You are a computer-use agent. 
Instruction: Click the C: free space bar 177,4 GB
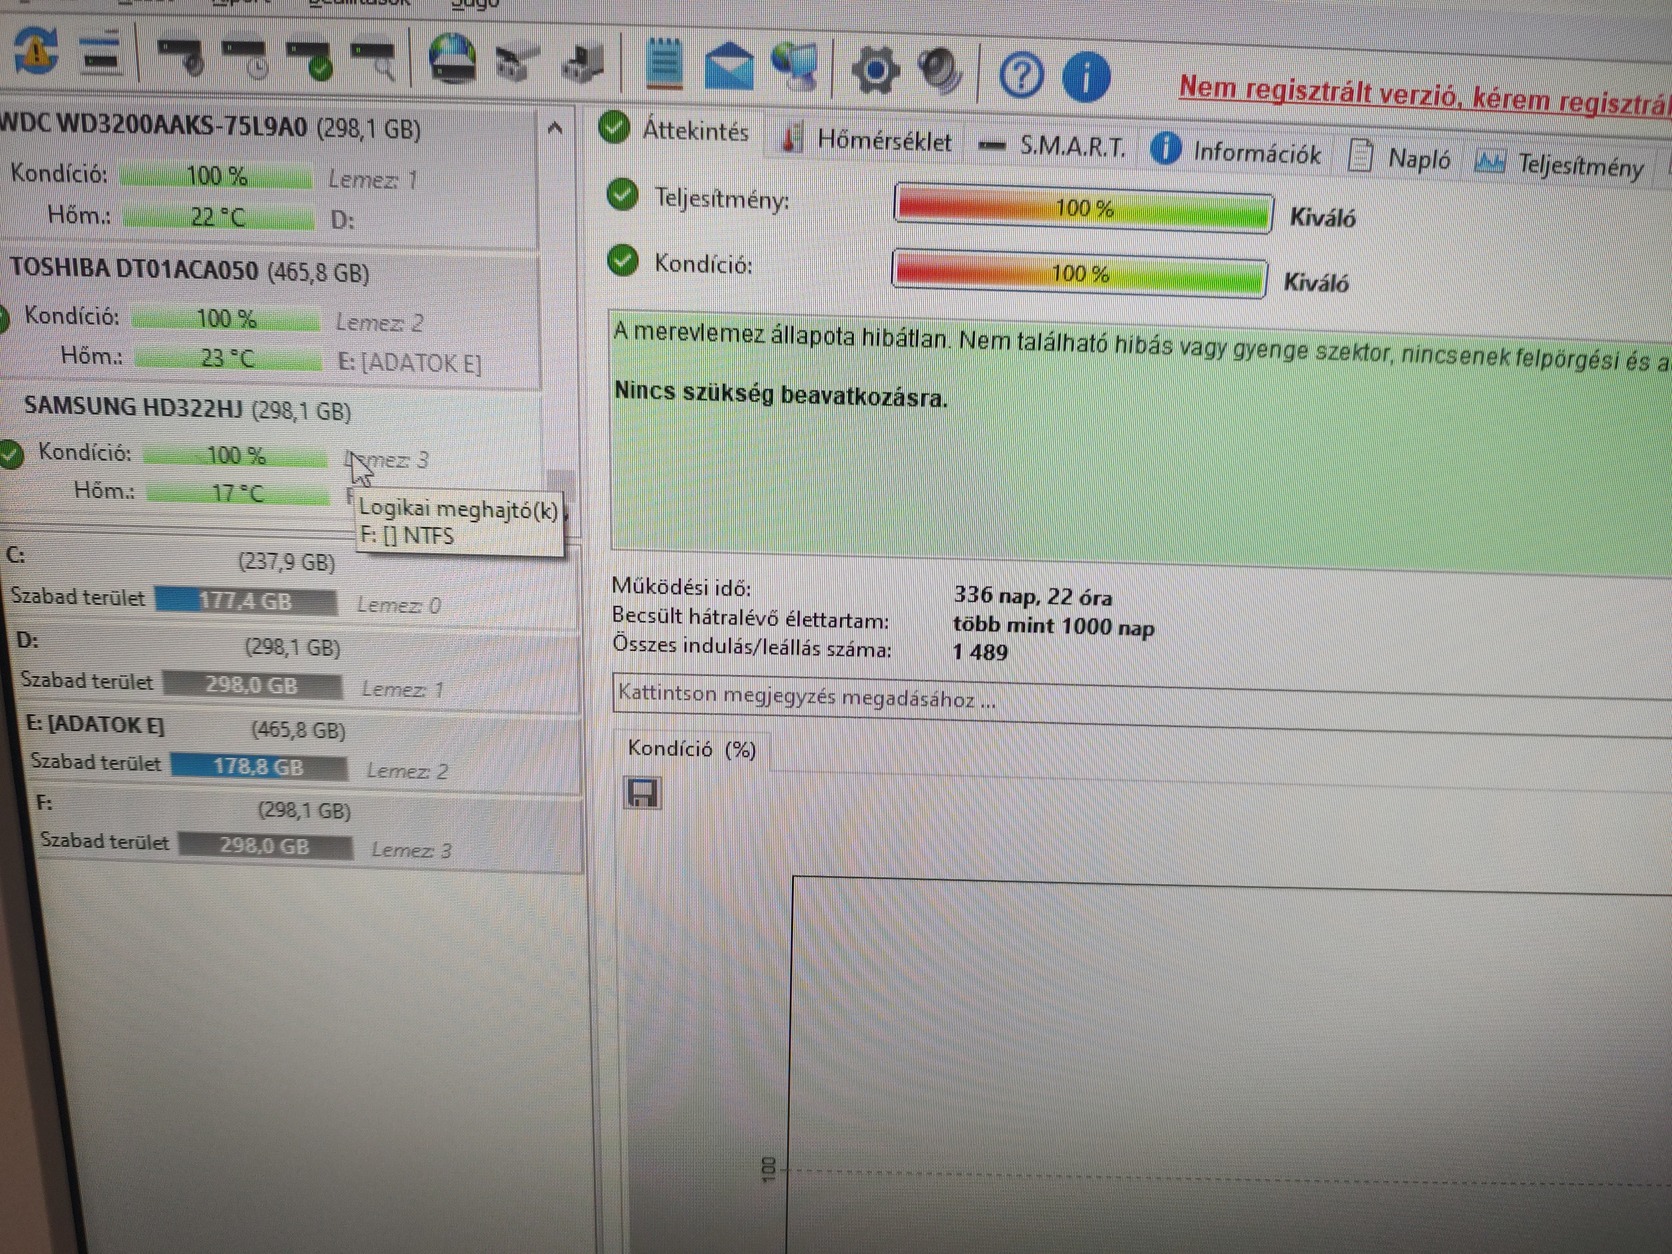[245, 601]
